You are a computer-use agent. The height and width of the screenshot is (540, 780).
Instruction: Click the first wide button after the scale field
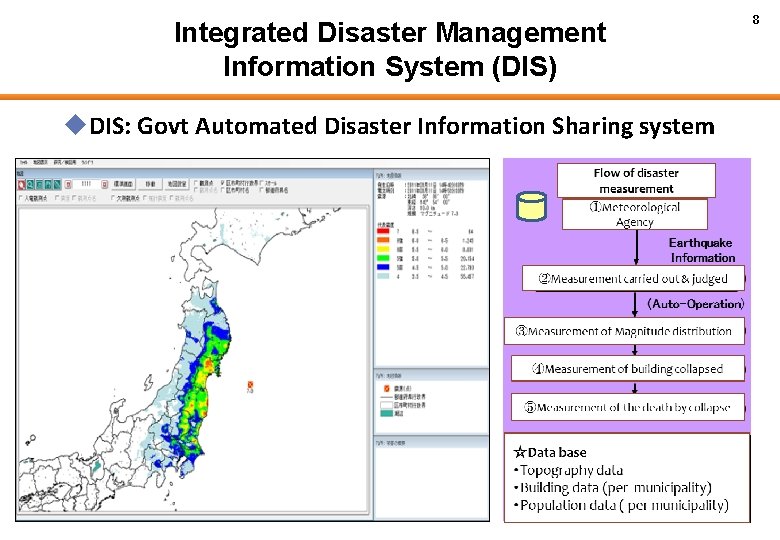click(x=123, y=184)
